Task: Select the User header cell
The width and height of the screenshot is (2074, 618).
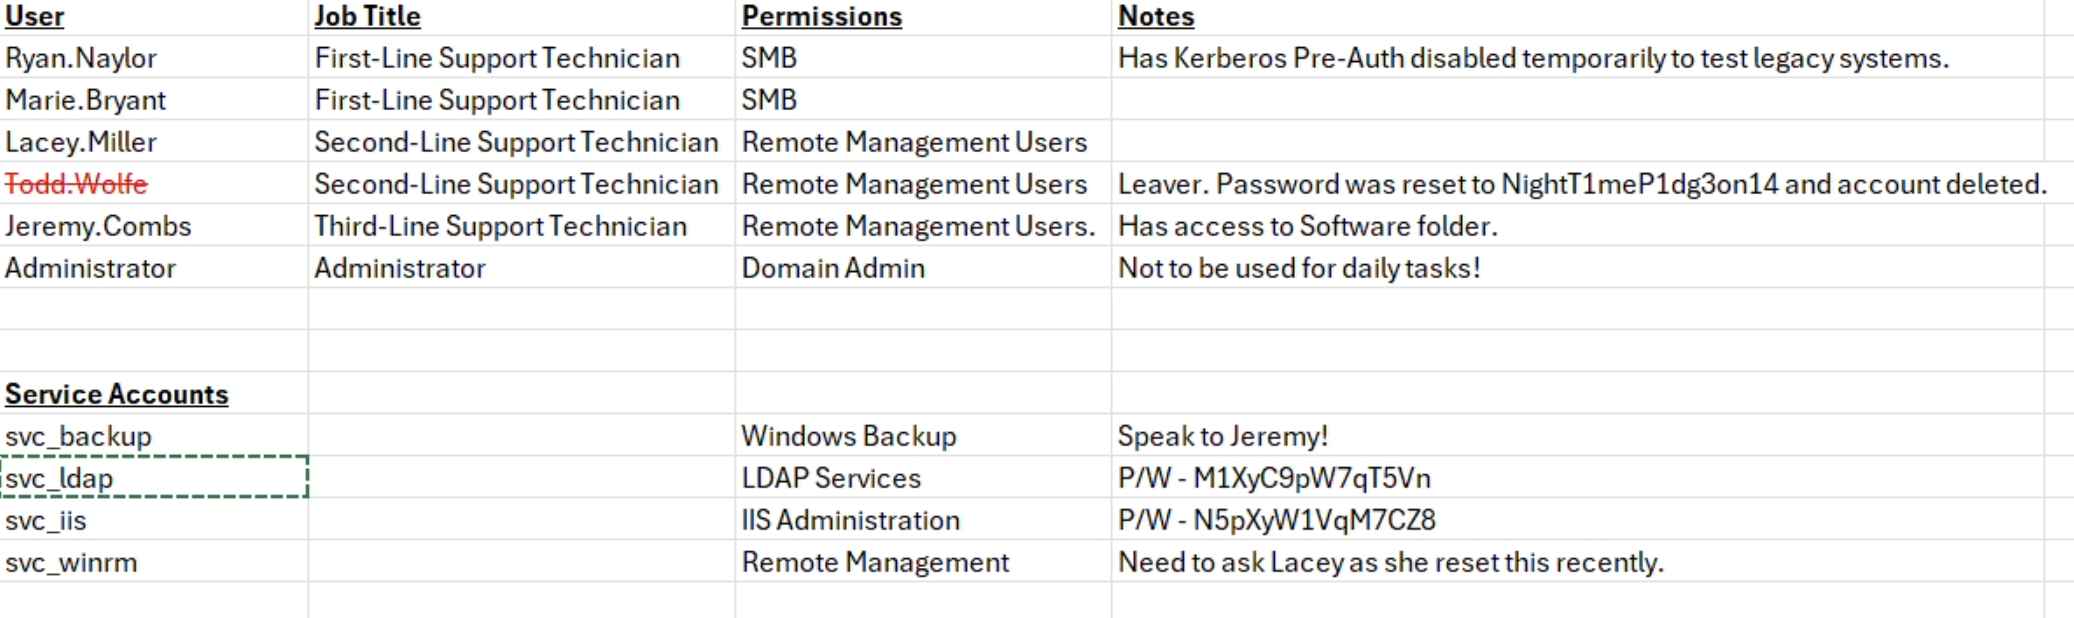Action: click(x=35, y=17)
